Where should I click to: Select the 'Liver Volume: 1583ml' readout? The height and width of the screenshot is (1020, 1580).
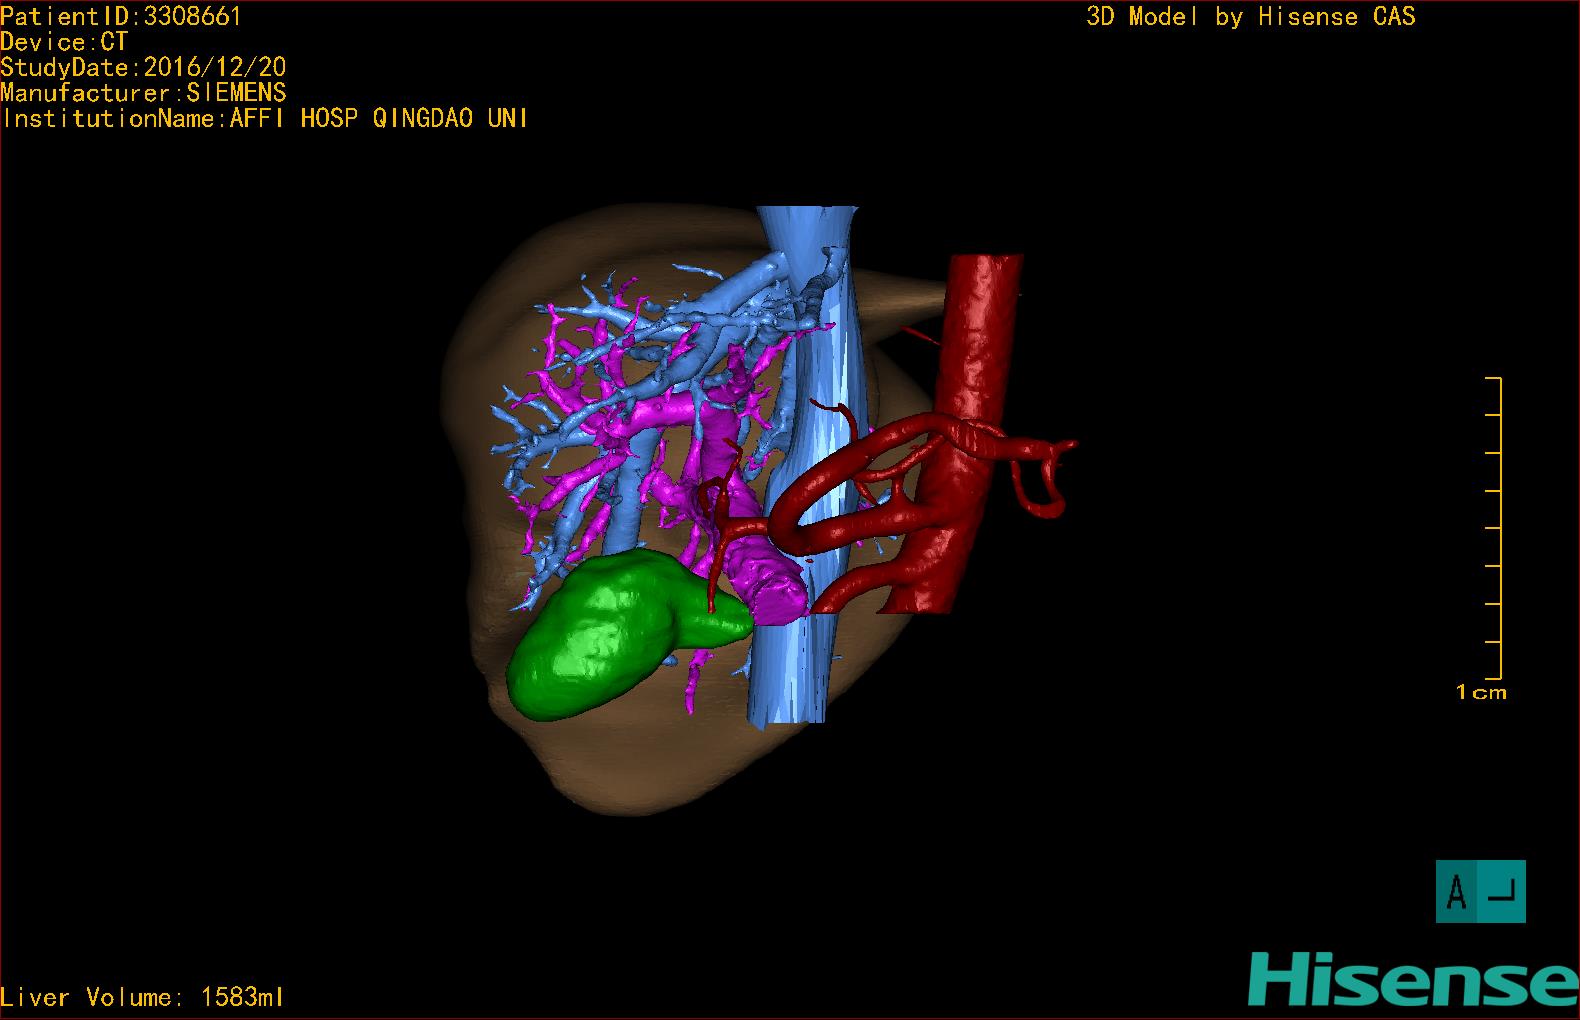click(142, 997)
